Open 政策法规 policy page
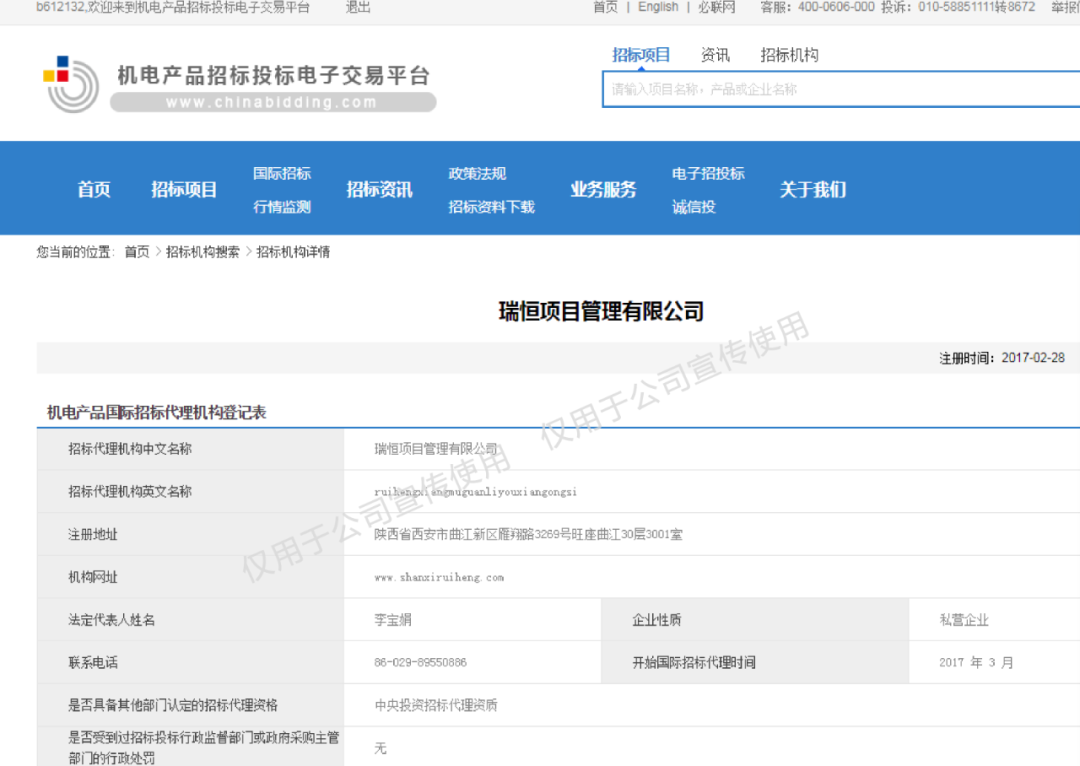Viewport: 1080px width, 766px height. pos(477,172)
